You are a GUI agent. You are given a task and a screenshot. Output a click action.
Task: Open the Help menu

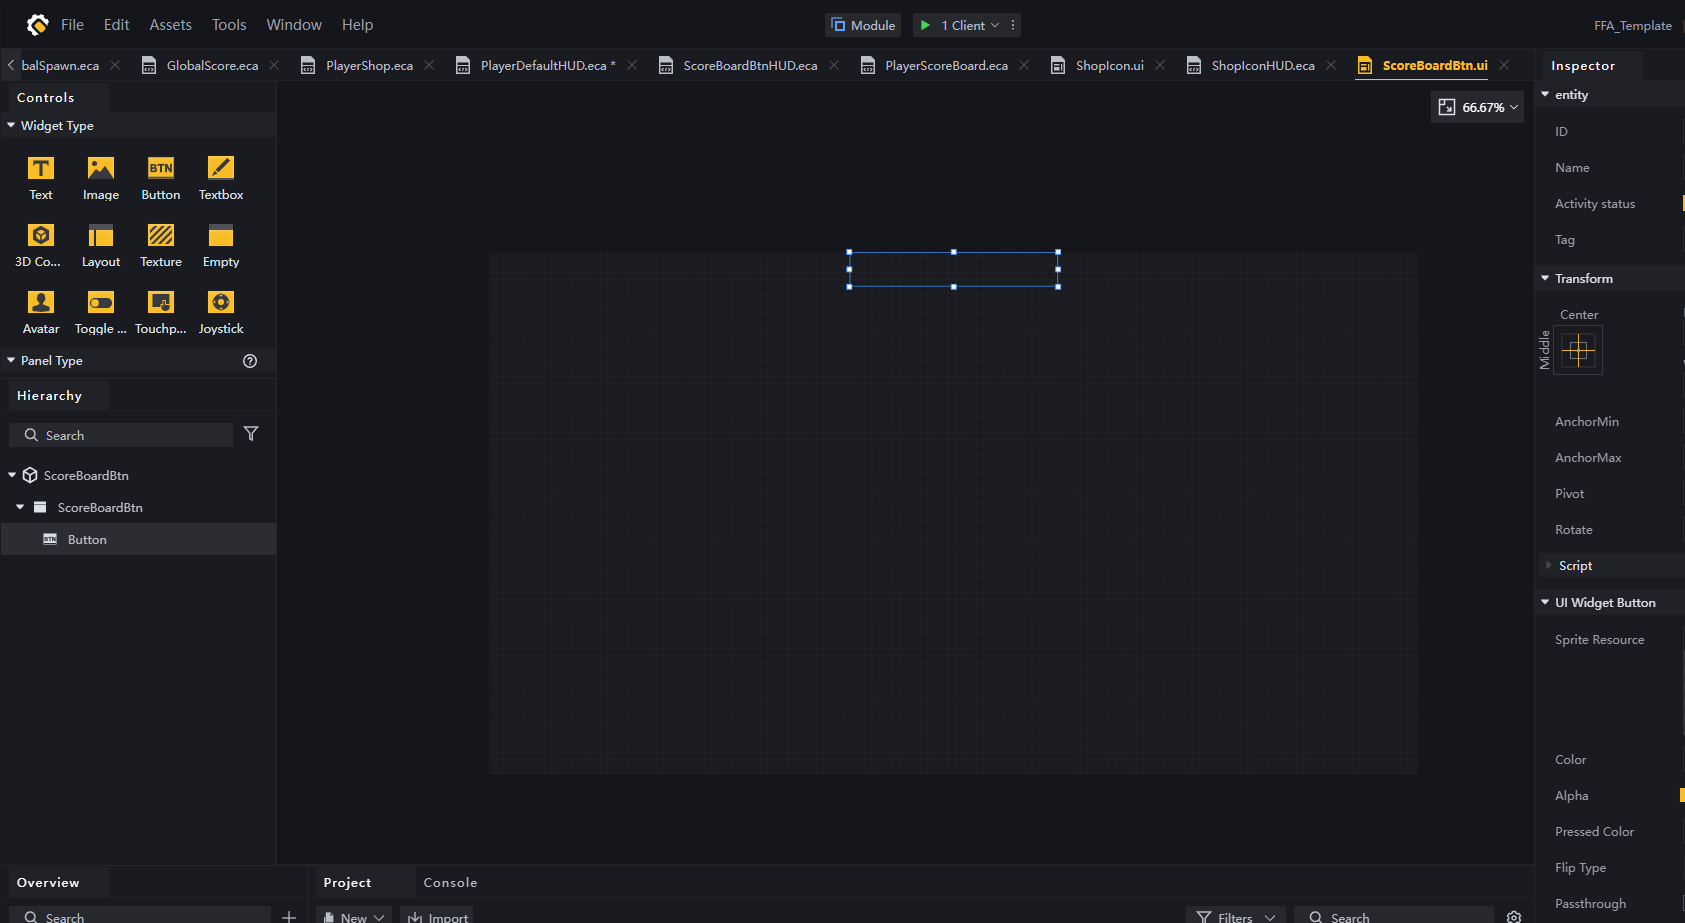point(357,25)
